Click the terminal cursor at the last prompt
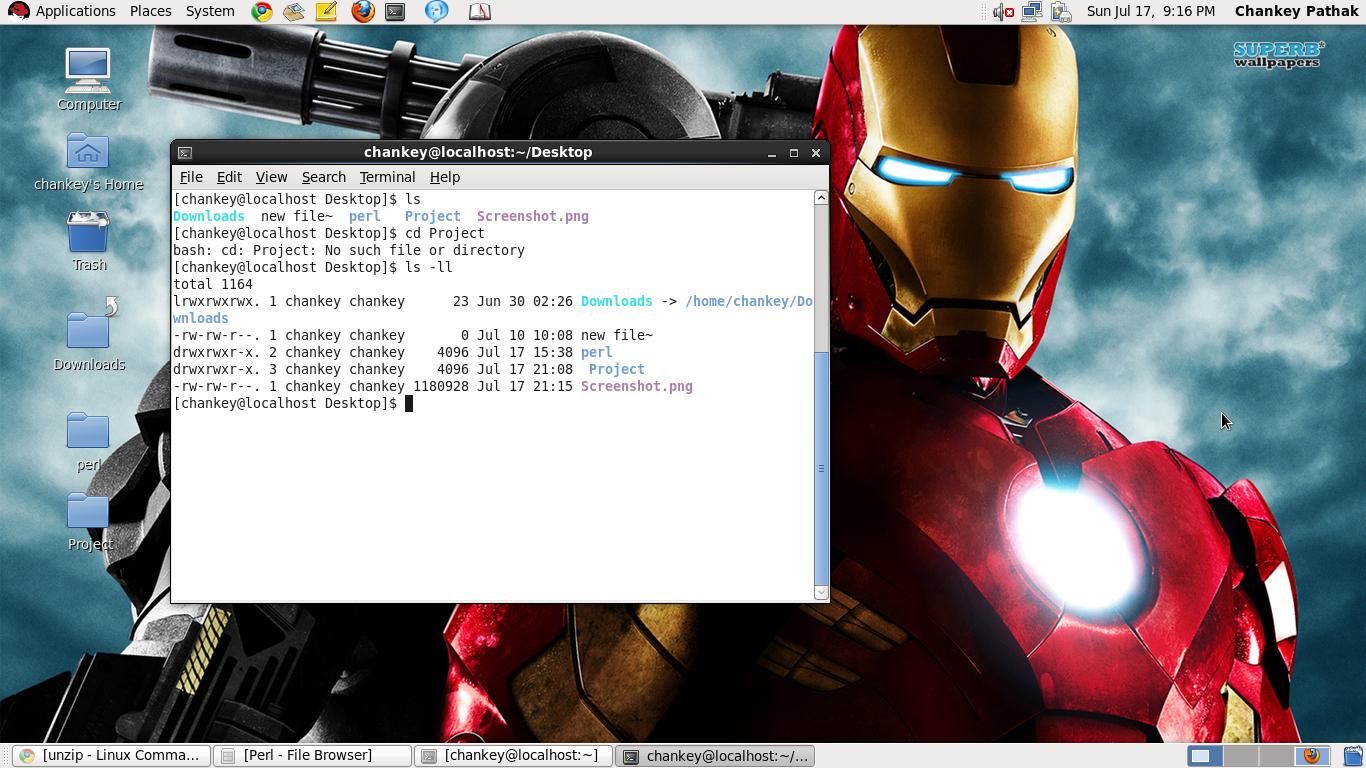The width and height of the screenshot is (1366, 768). point(408,403)
